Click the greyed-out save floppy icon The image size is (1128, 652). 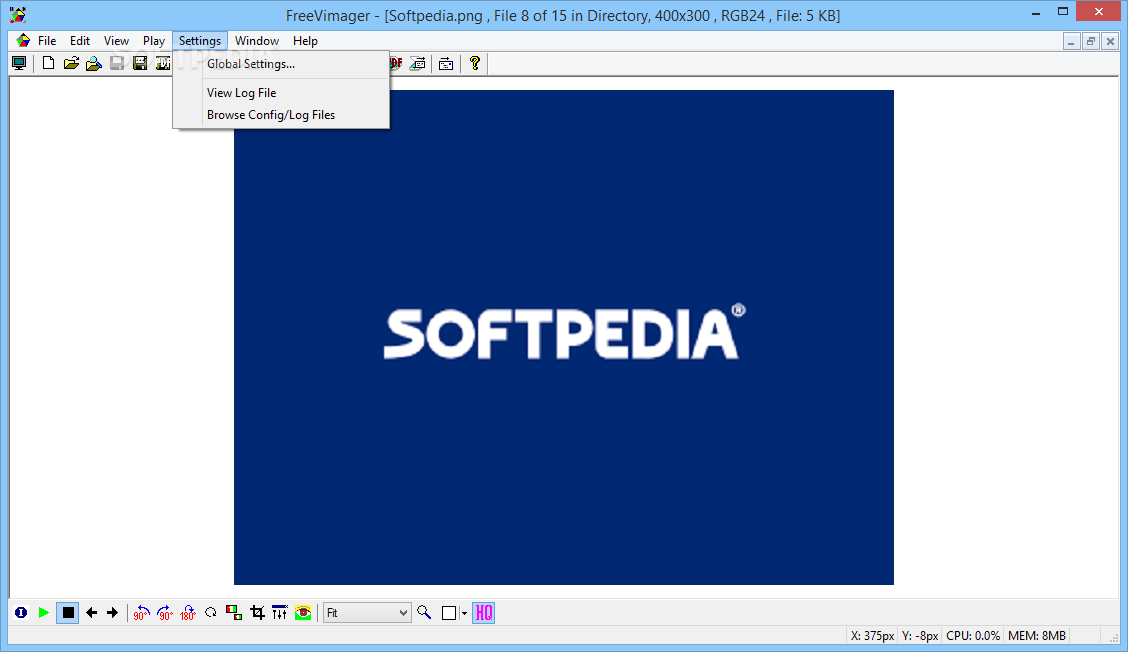click(117, 63)
